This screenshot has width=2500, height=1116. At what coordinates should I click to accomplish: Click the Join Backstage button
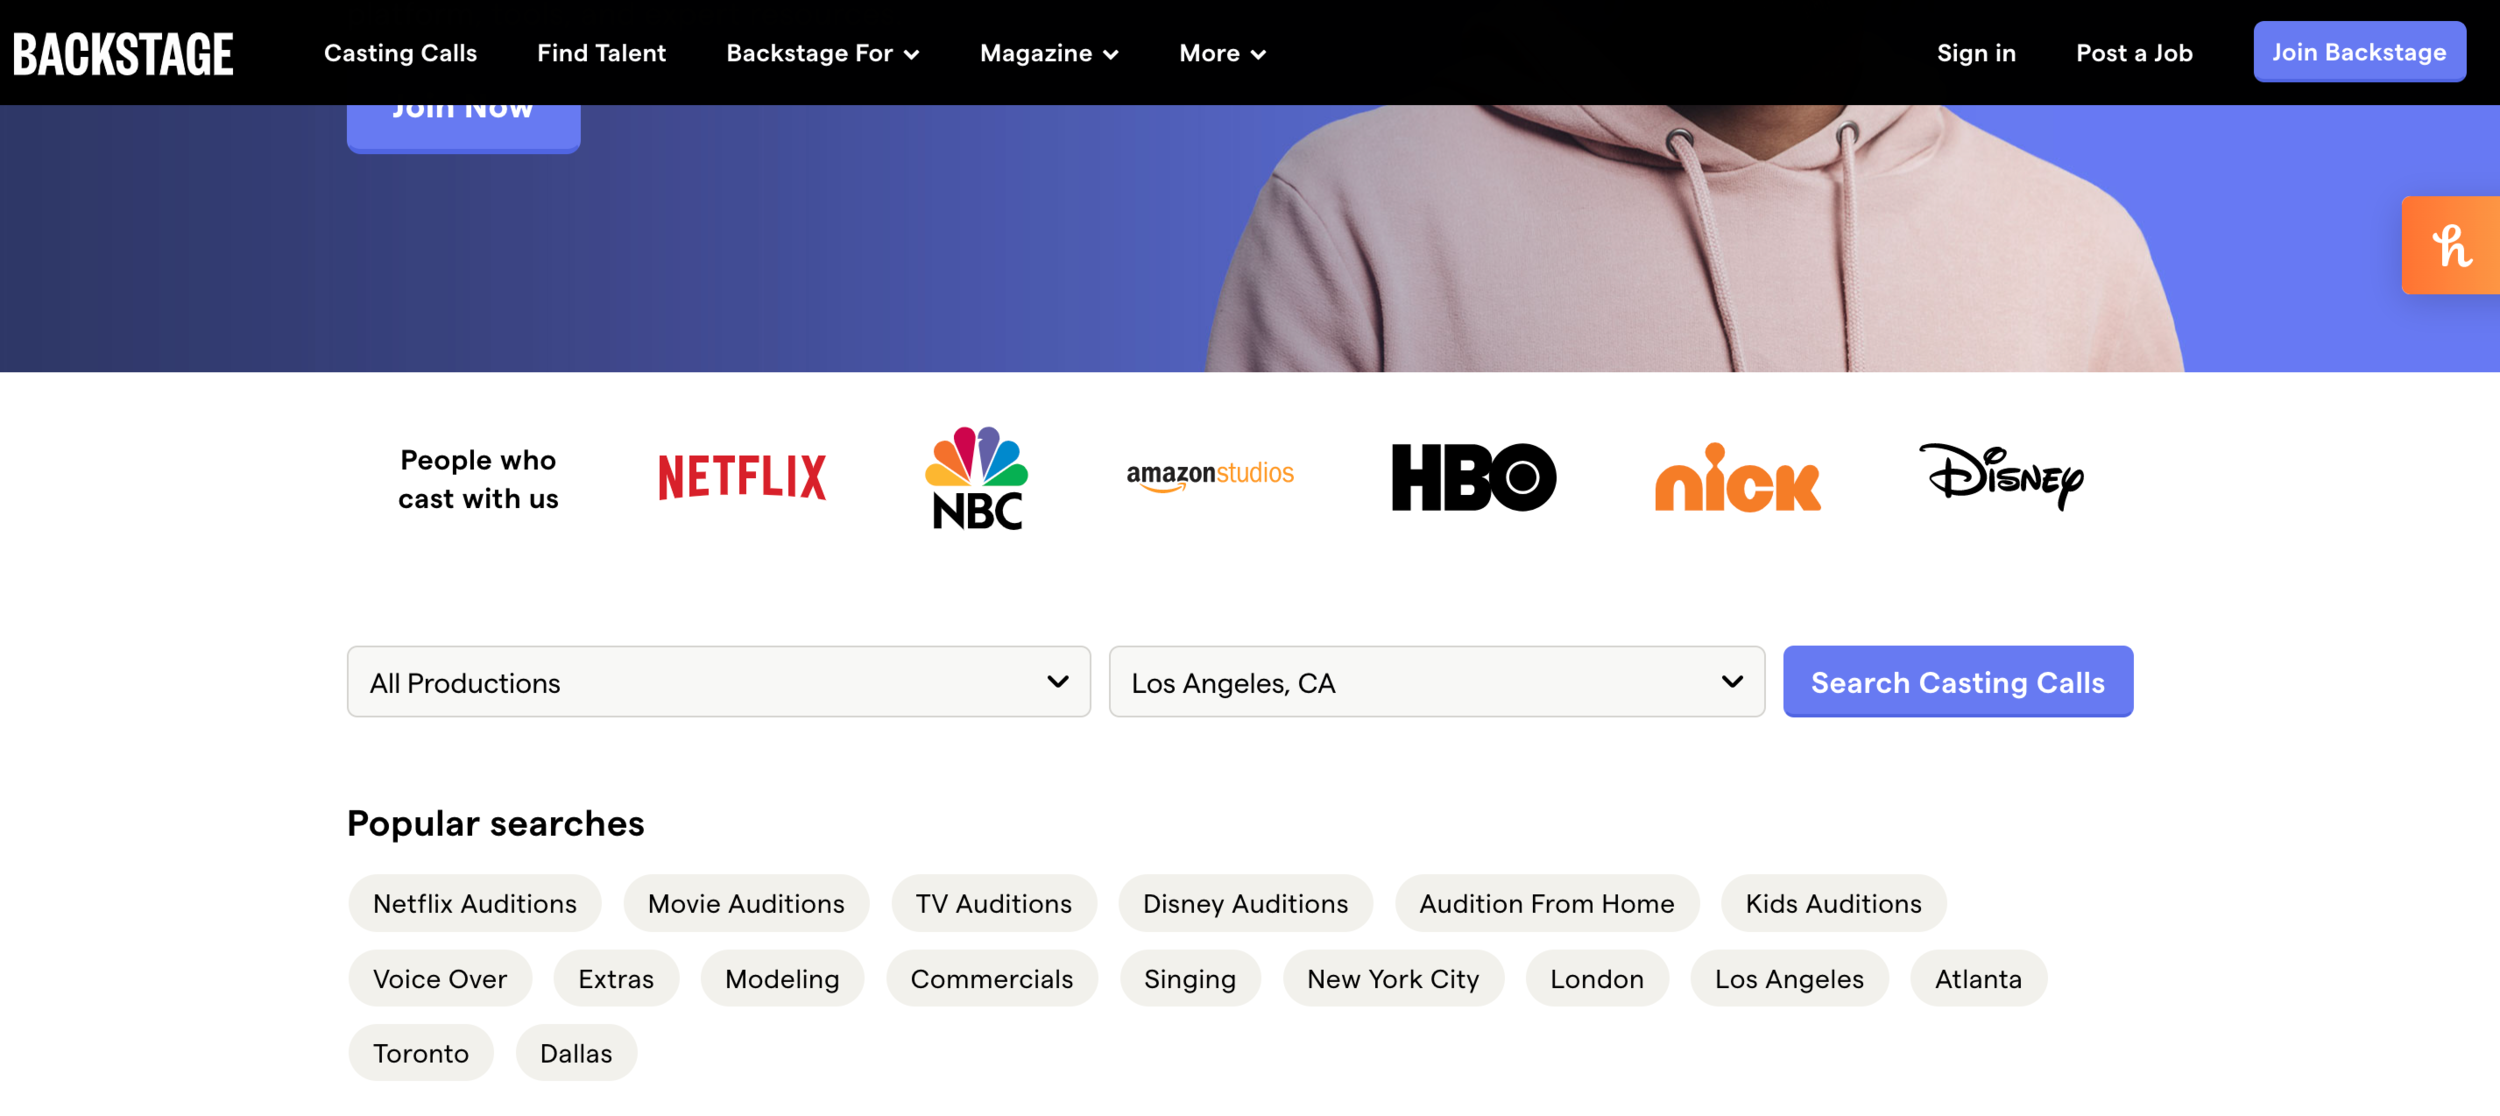2359,52
